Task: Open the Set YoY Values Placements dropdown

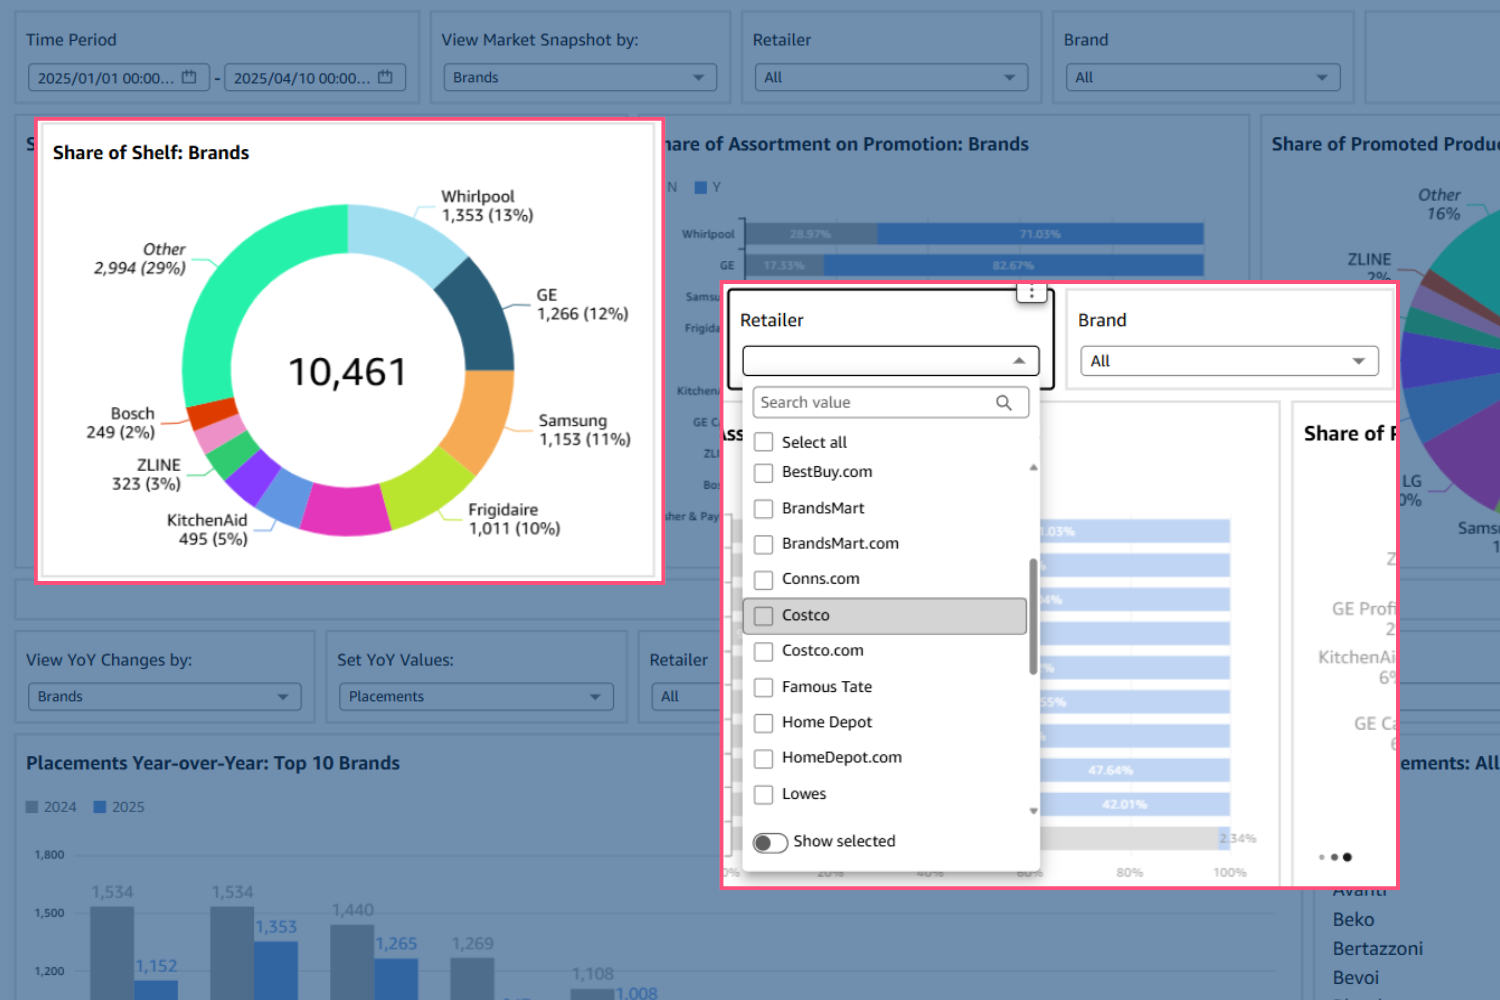Action: 476,696
